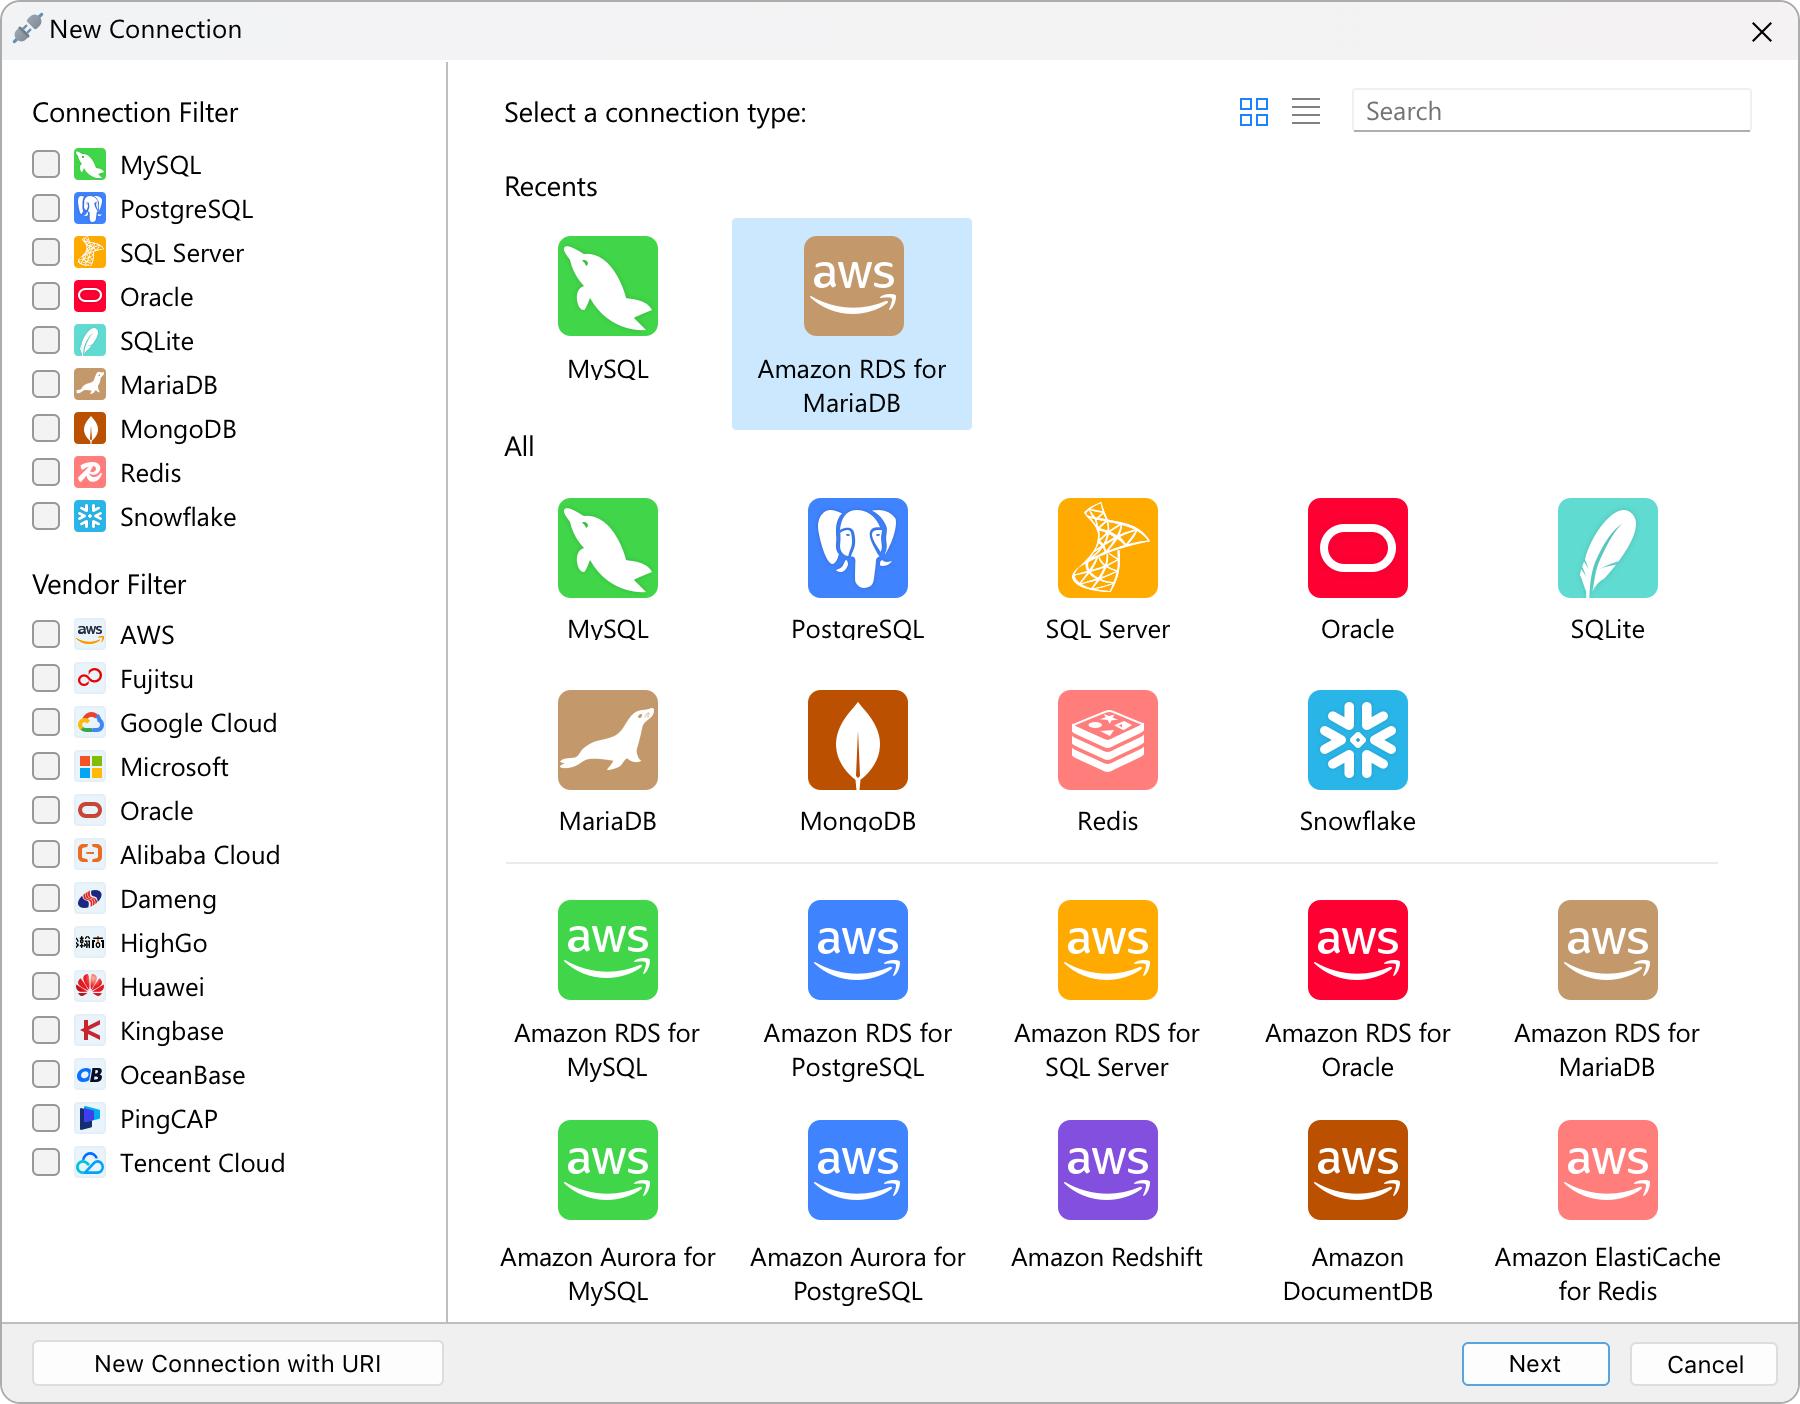This screenshot has height=1404, width=1800.
Task: Click the Next button
Action: (1534, 1364)
